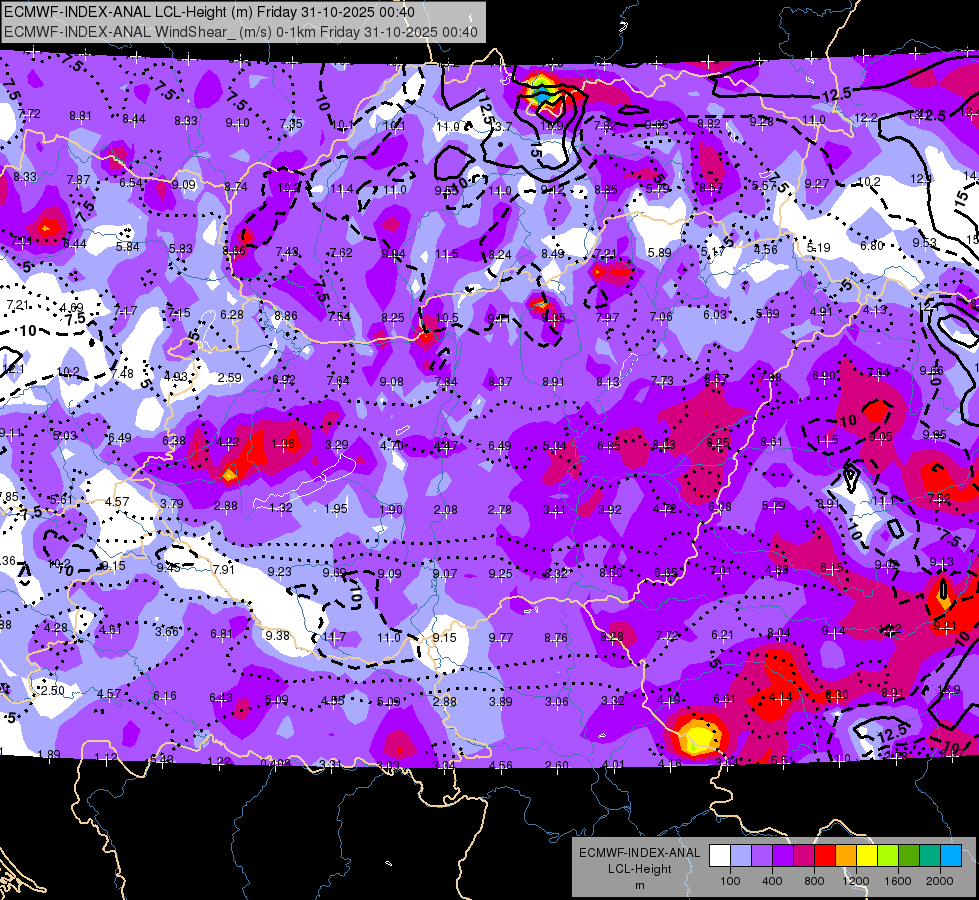Viewport: 979px width, 900px height.
Task: Click the 3.89 wind shear value
Action: 501,701
